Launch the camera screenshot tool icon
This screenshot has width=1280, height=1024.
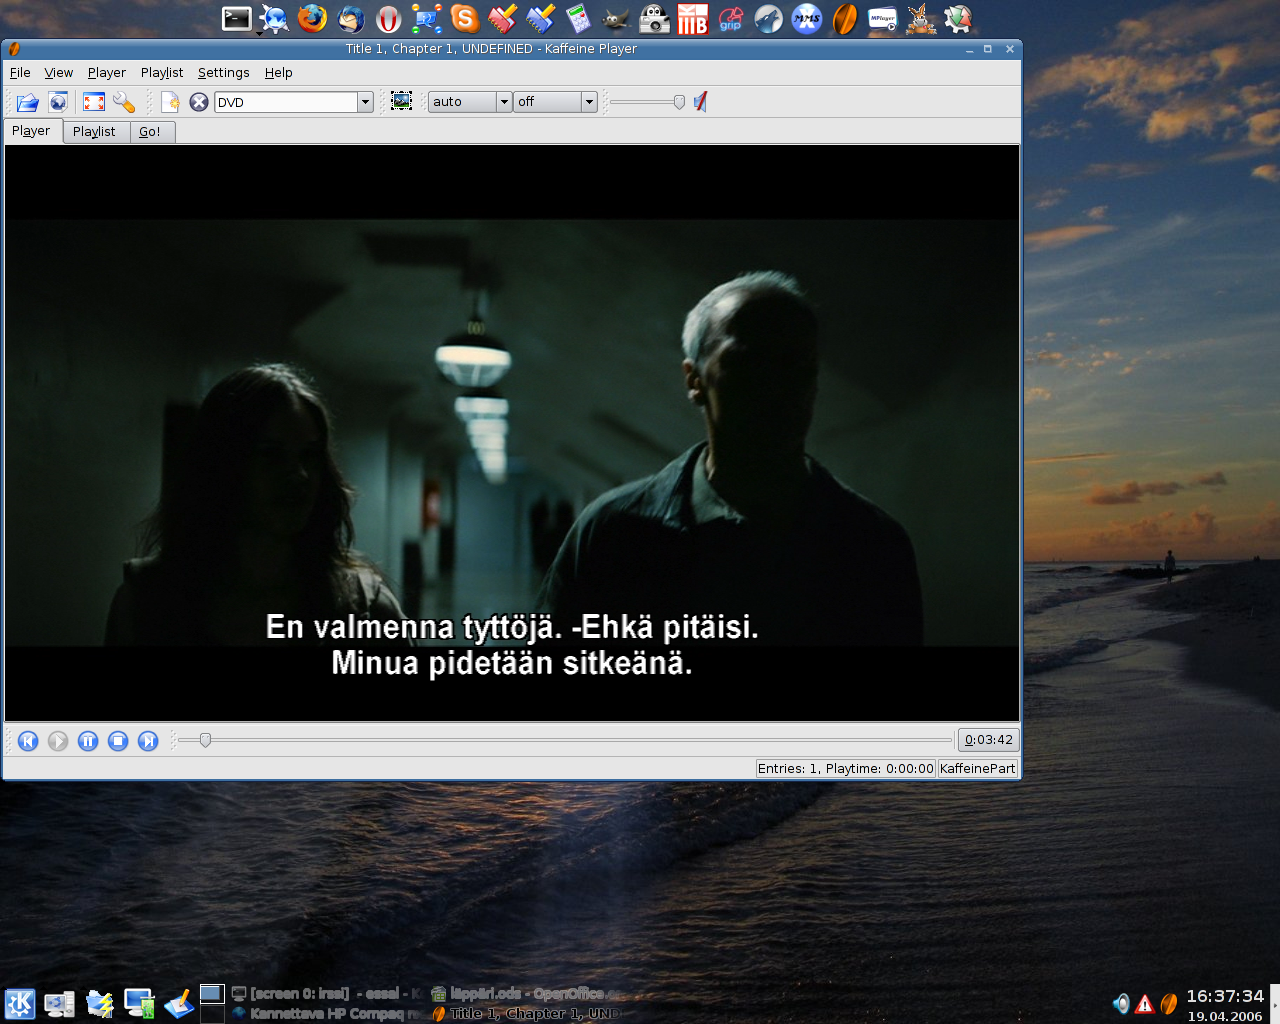(x=654, y=18)
